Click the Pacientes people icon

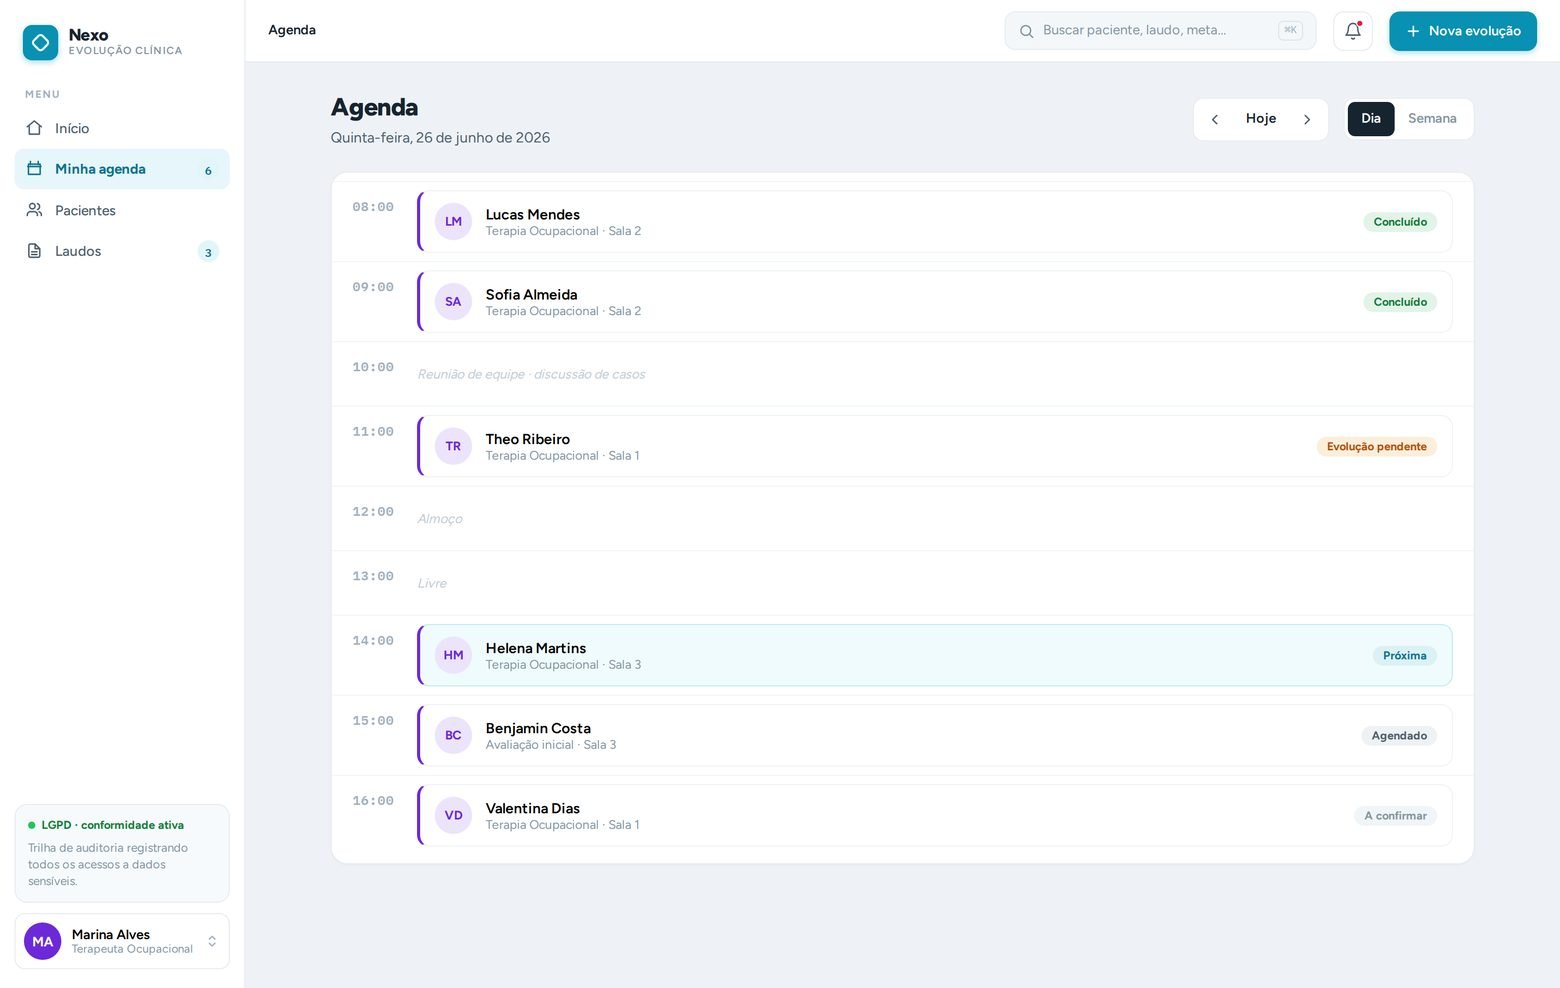coord(34,210)
